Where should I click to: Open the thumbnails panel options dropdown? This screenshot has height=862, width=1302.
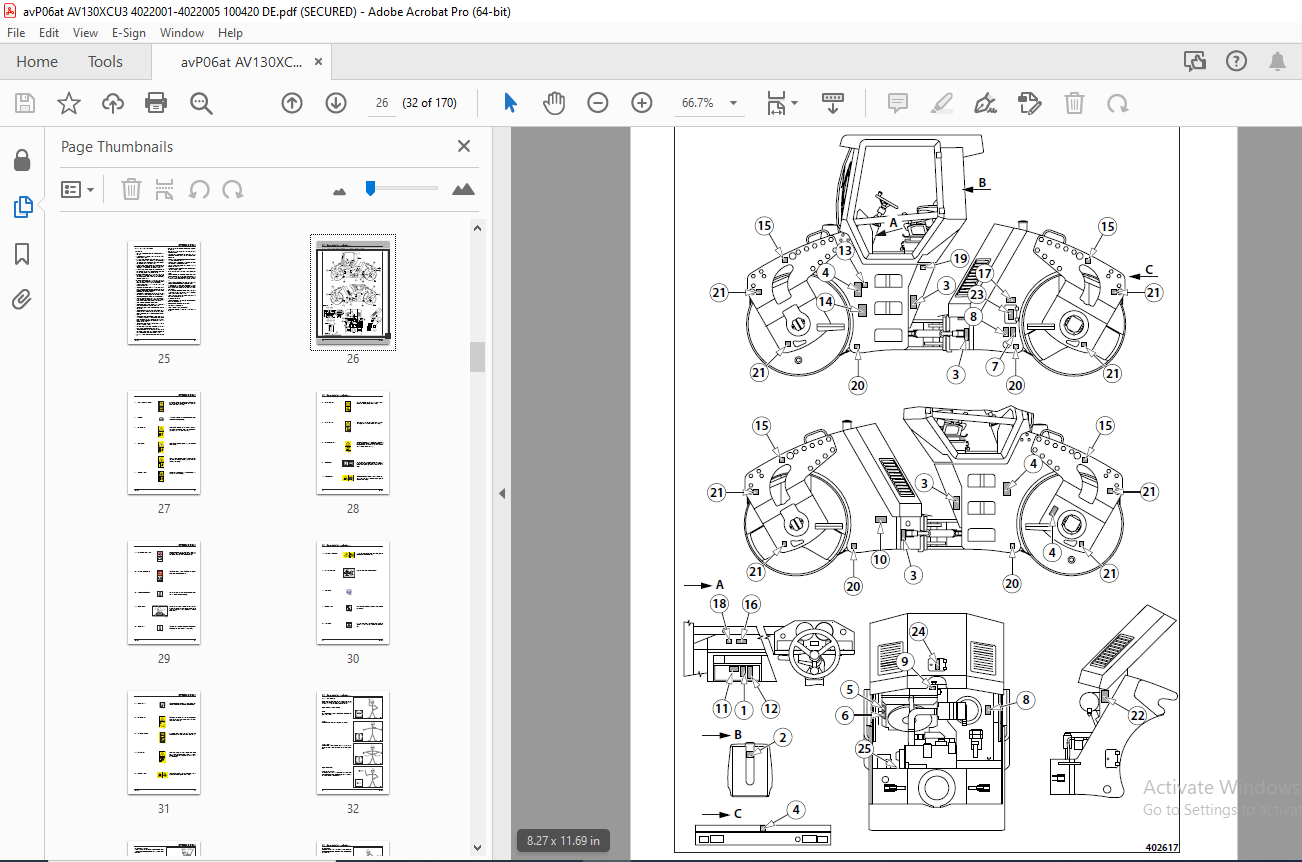(78, 189)
